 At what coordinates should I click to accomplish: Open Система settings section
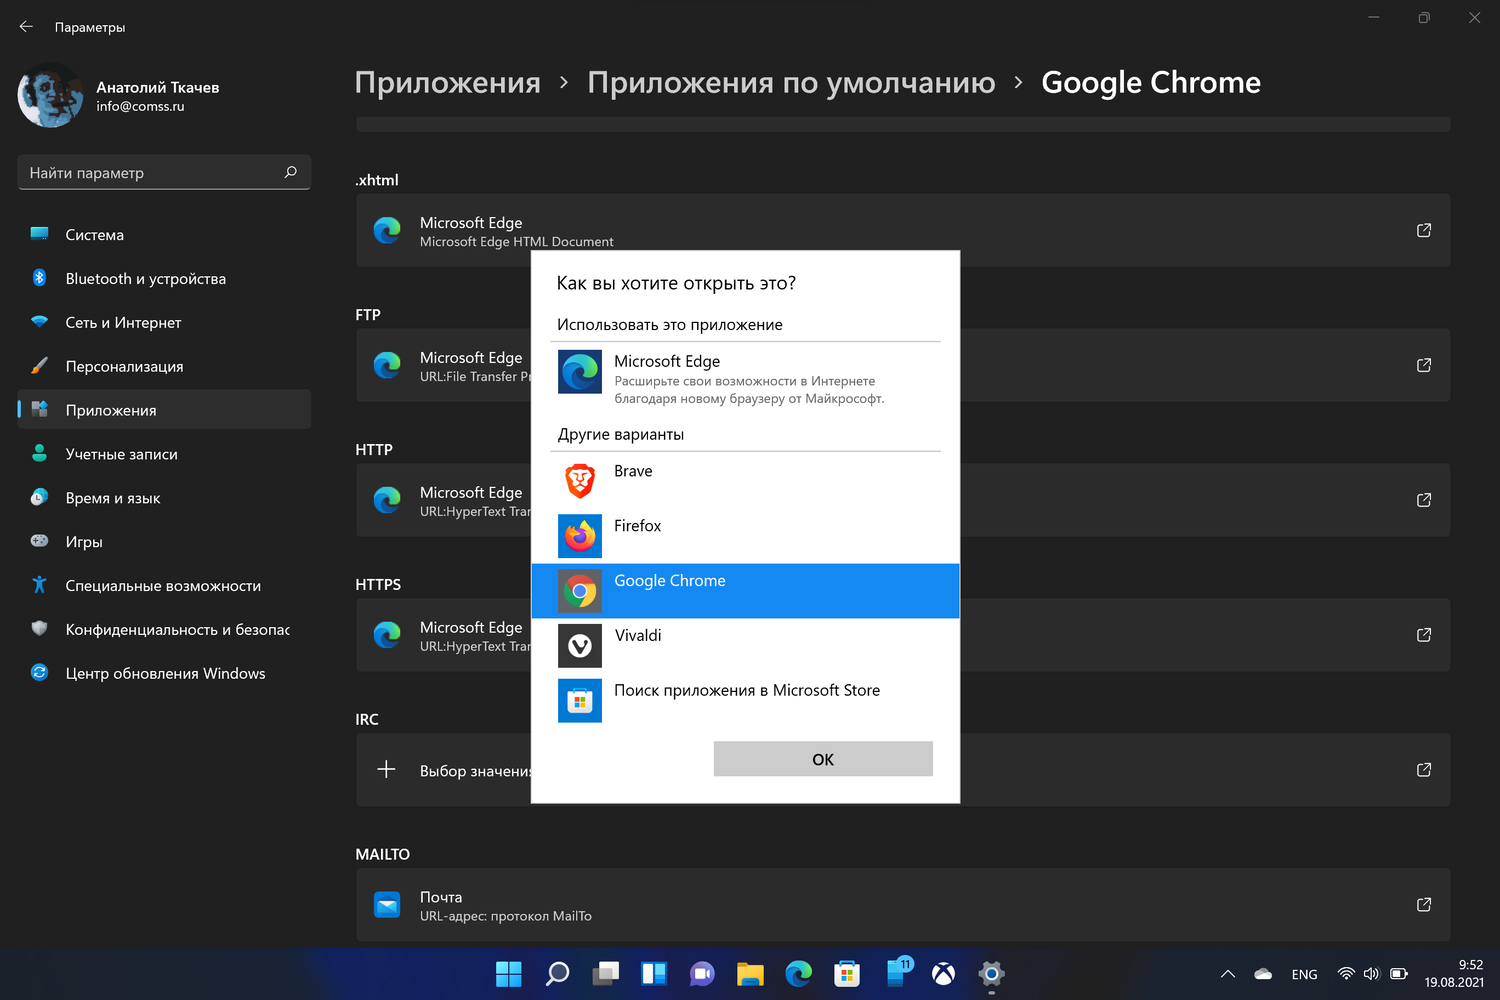(164, 235)
